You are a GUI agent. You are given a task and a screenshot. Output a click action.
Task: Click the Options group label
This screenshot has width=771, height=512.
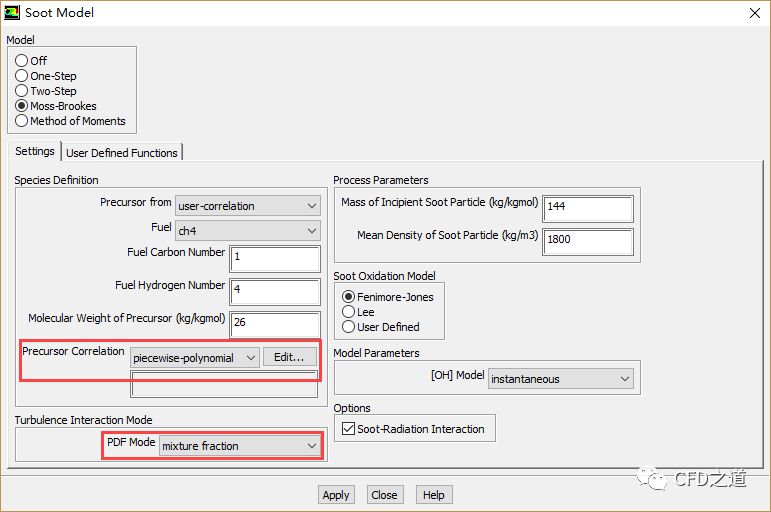coord(352,408)
